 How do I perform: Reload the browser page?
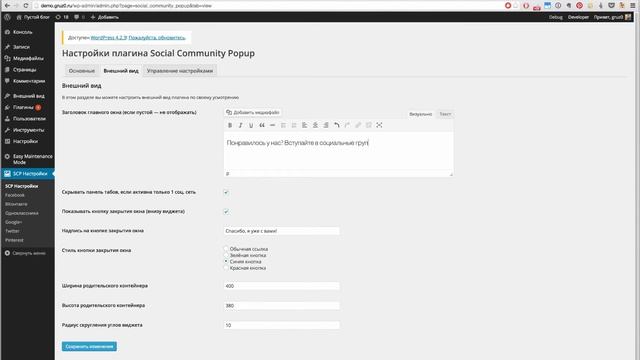click(26, 5)
